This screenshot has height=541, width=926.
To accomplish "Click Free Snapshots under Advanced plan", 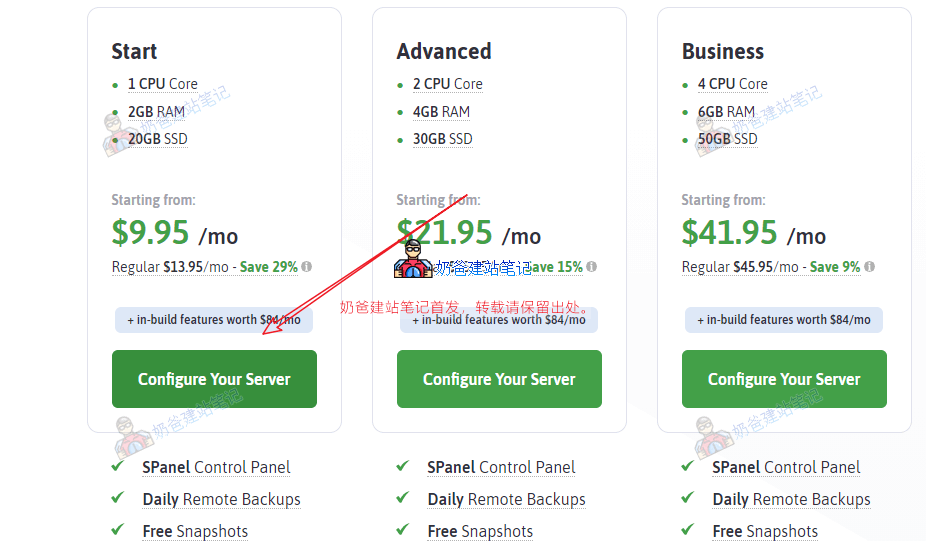I will point(480,531).
